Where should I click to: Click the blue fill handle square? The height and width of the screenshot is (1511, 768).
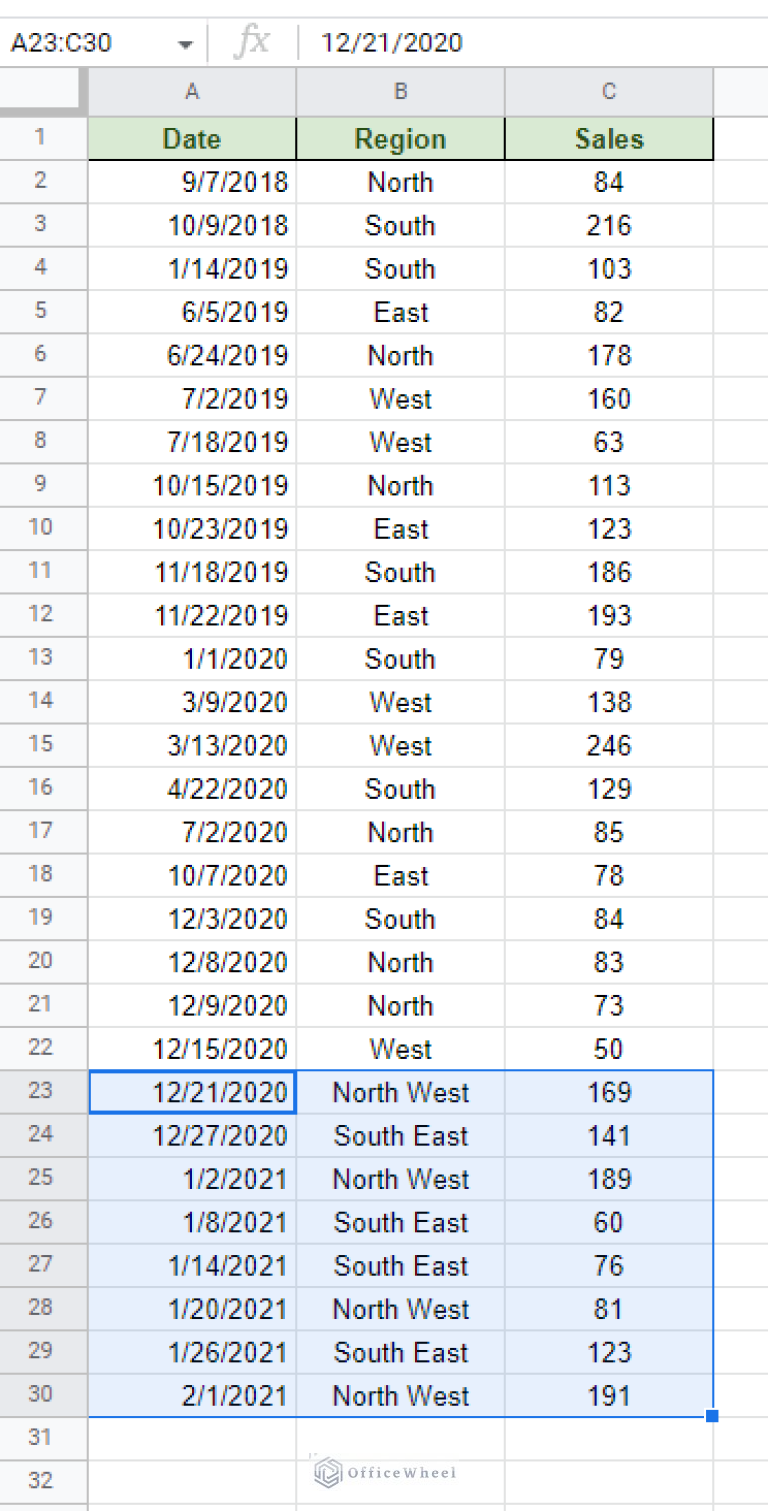click(712, 1416)
